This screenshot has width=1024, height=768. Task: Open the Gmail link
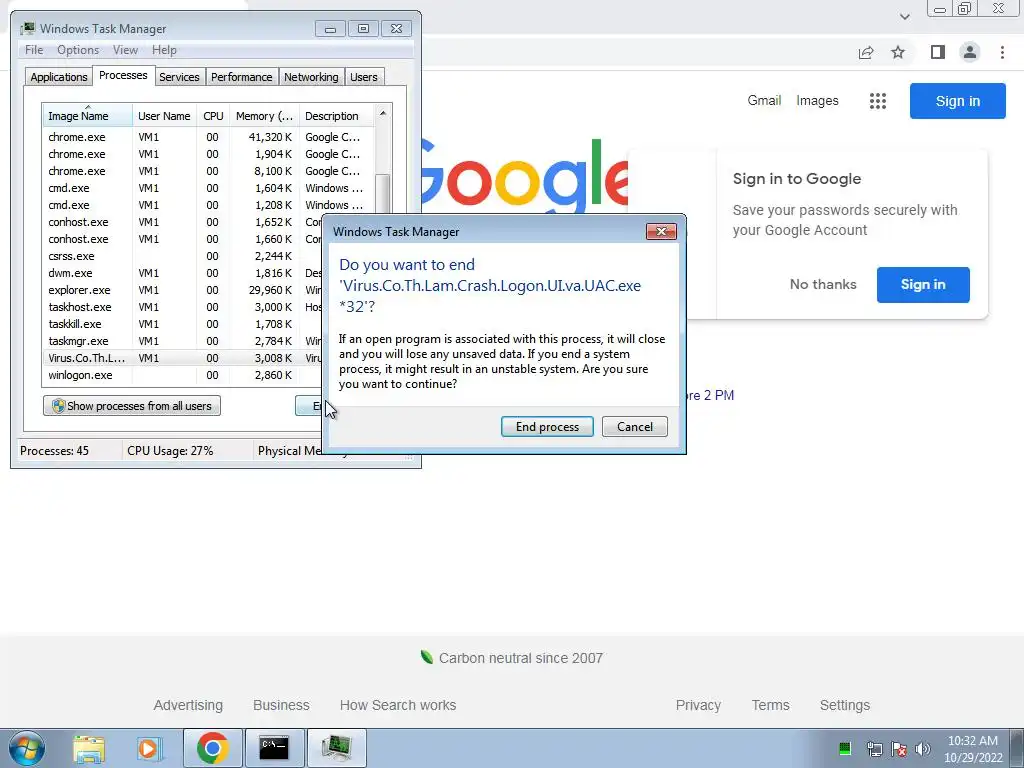(x=764, y=101)
